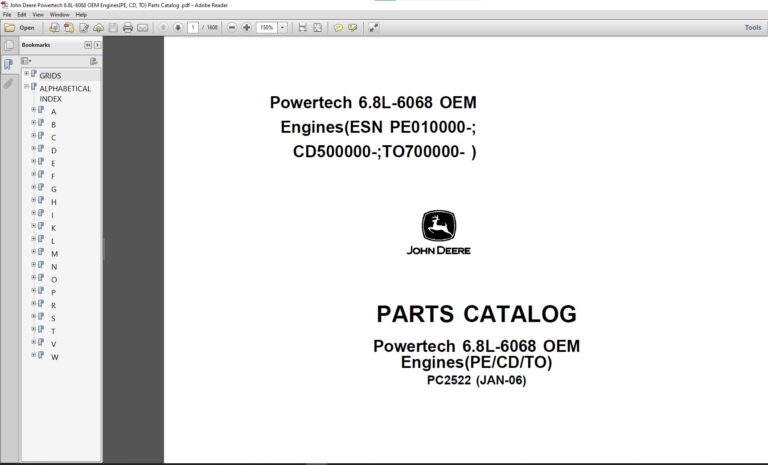The image size is (768, 465).
Task: Open the File menu
Action: (7, 15)
